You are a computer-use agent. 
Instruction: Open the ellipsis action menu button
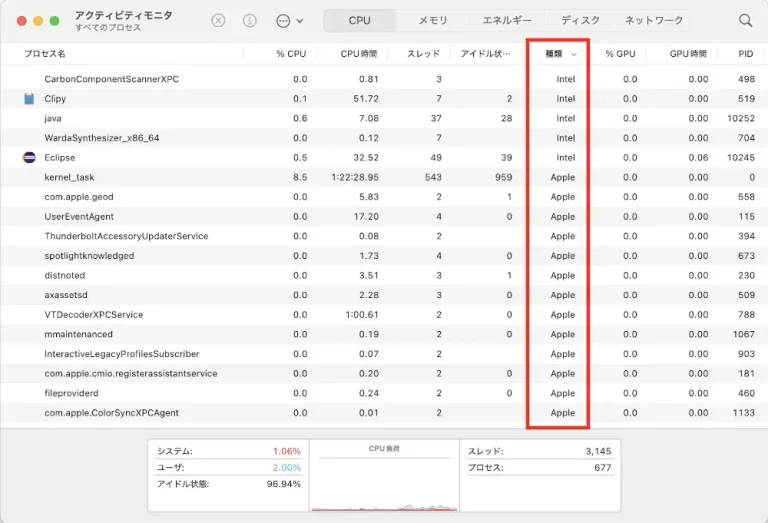click(283, 21)
